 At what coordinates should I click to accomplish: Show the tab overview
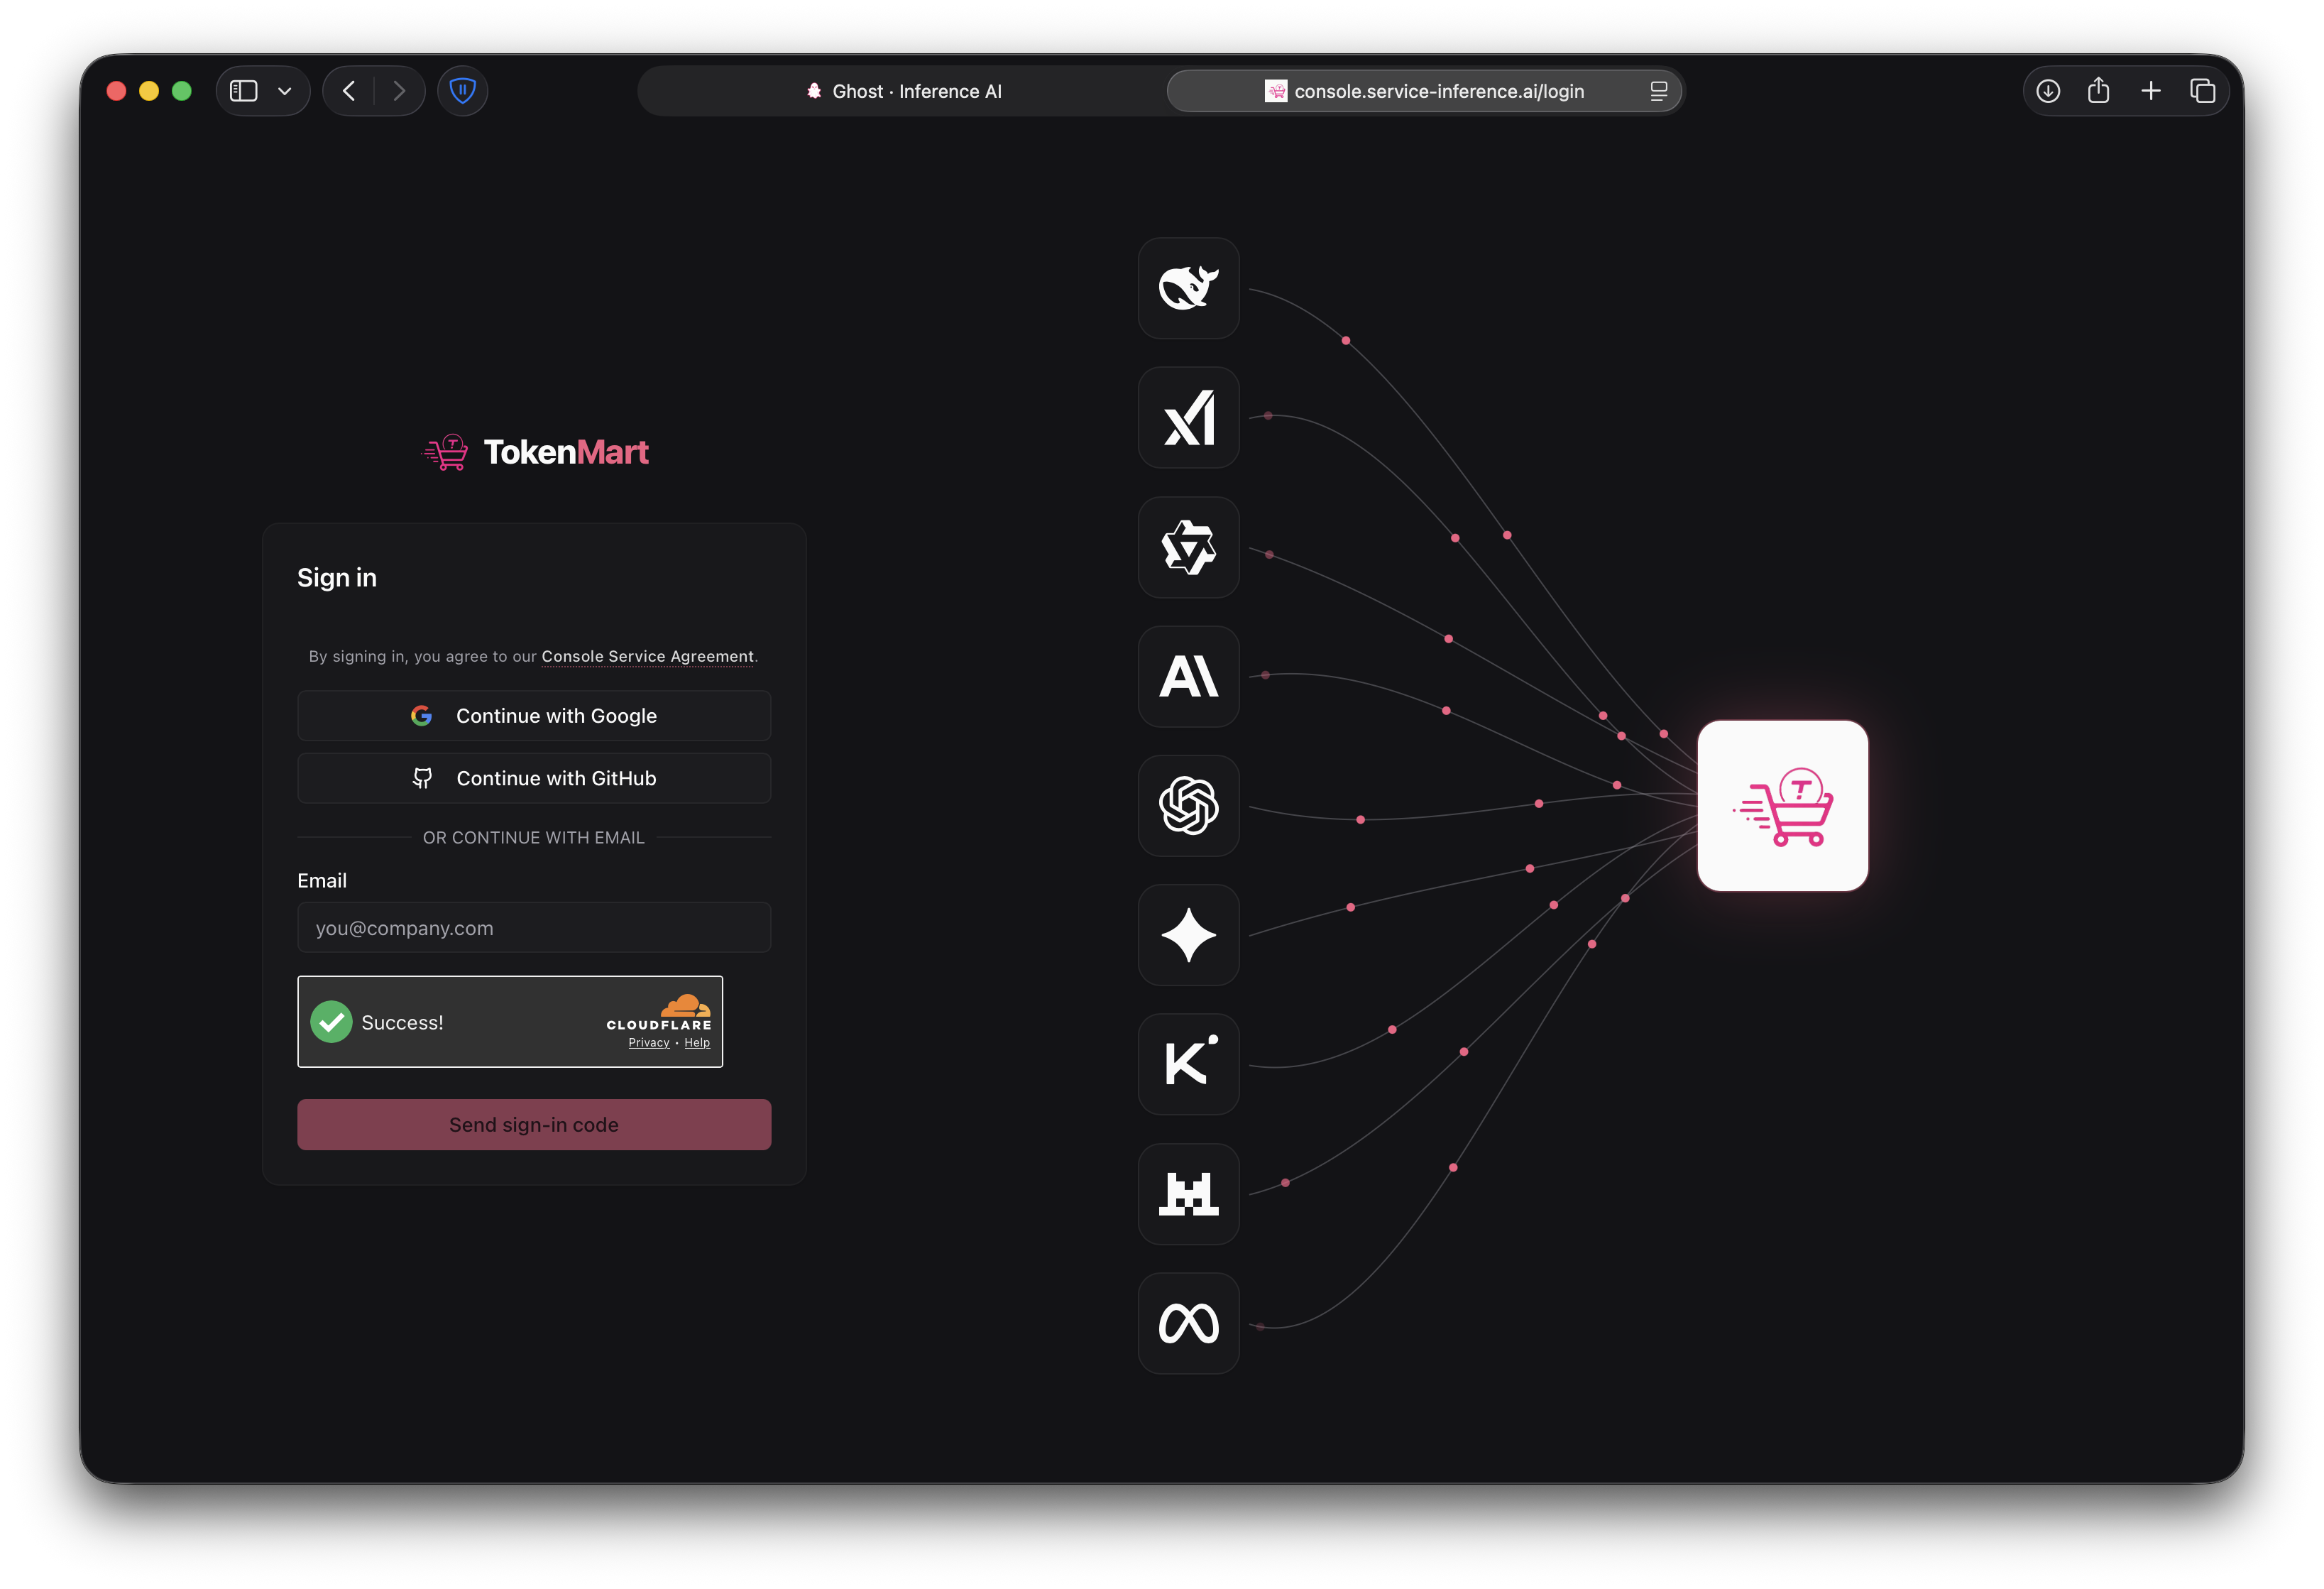tap(2202, 91)
